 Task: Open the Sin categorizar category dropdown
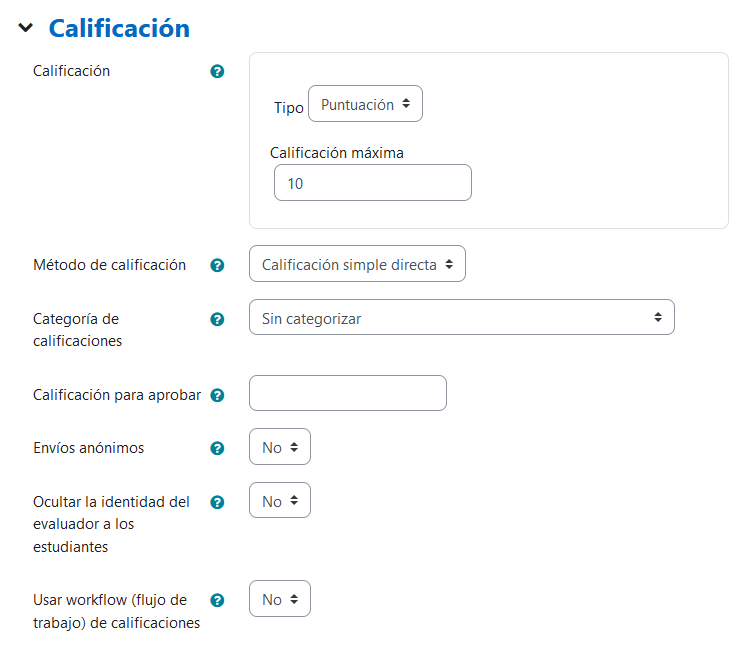[462, 317]
